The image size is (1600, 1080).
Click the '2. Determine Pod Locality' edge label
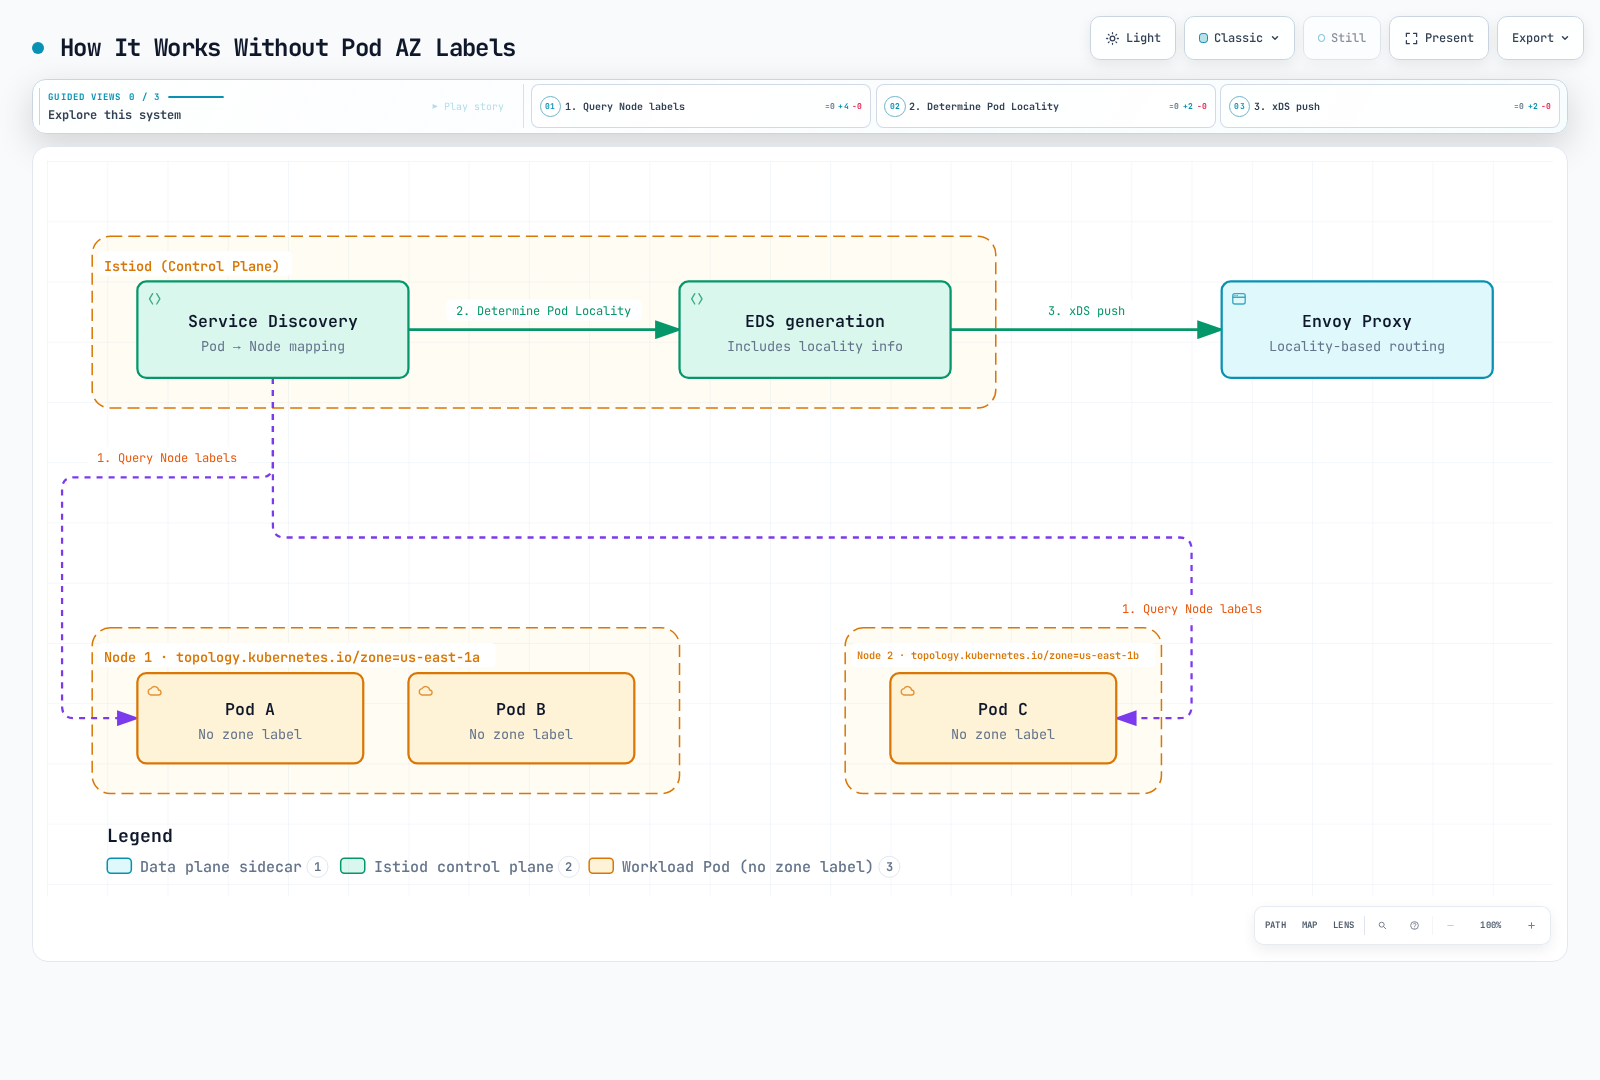coord(544,311)
